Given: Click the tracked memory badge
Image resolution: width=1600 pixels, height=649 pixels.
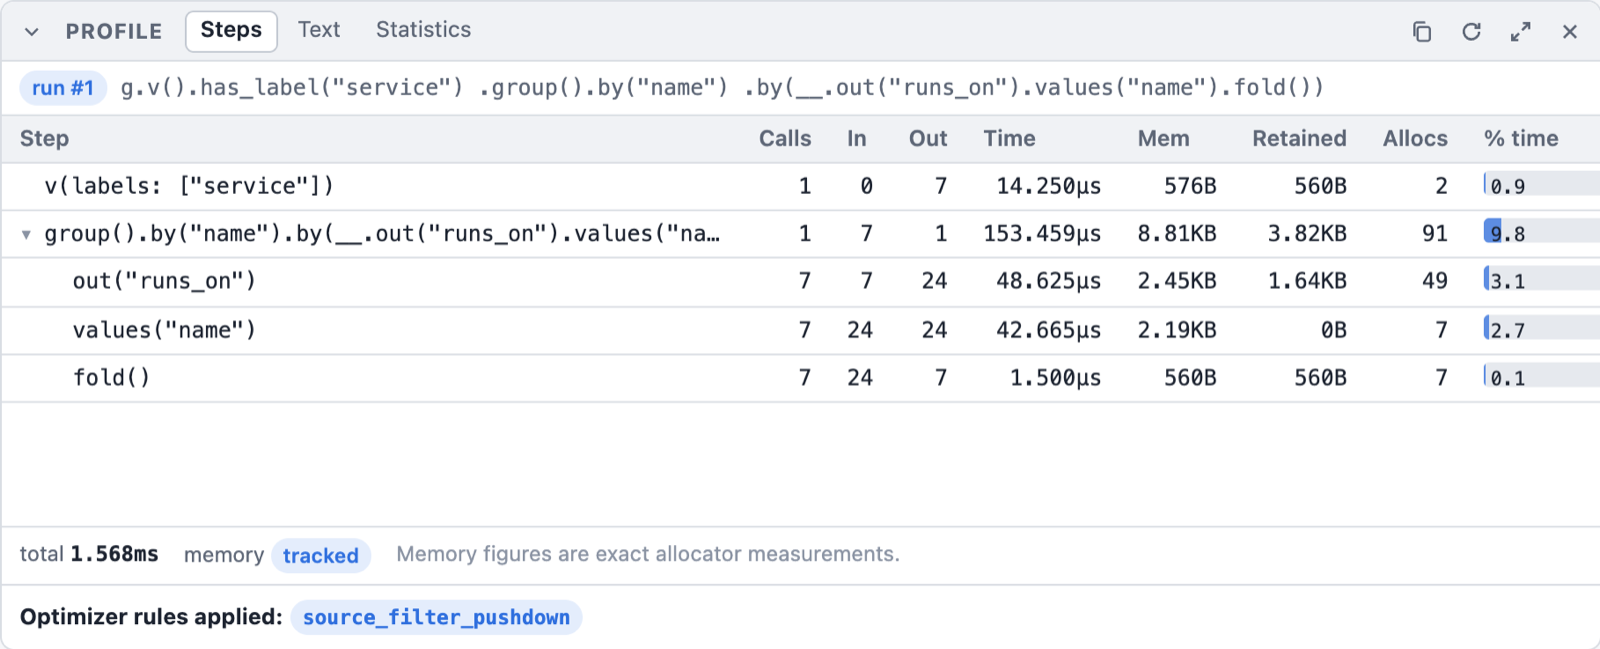Looking at the screenshot, I should tap(320, 555).
